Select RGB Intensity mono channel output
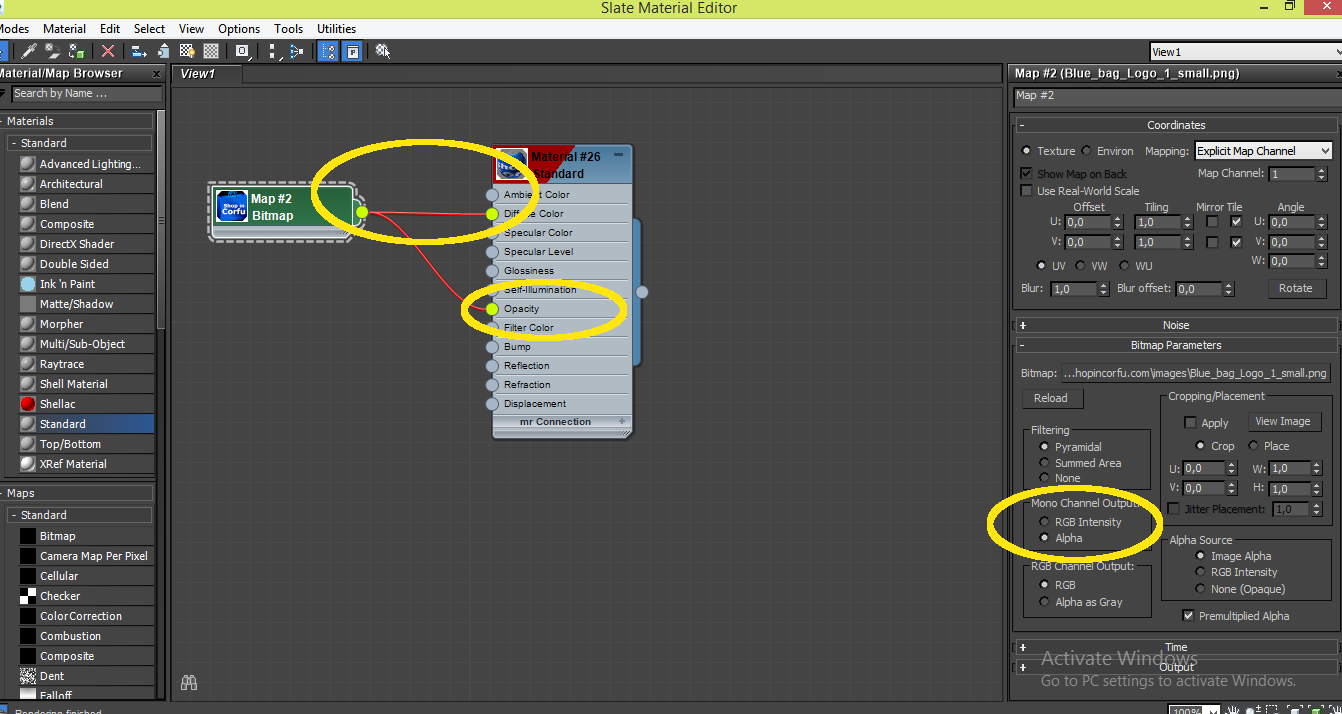 (1045, 522)
